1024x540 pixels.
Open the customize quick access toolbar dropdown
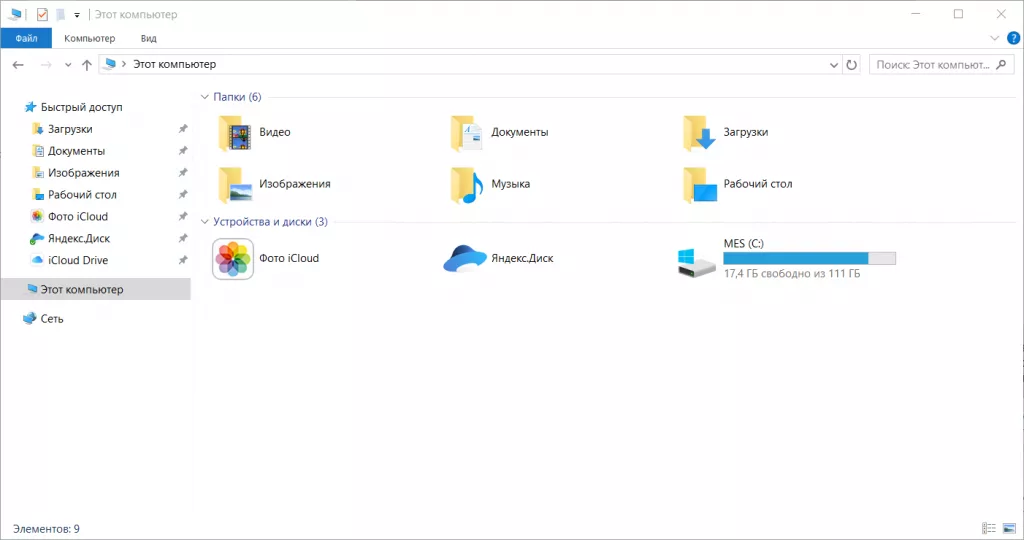click(x=77, y=14)
